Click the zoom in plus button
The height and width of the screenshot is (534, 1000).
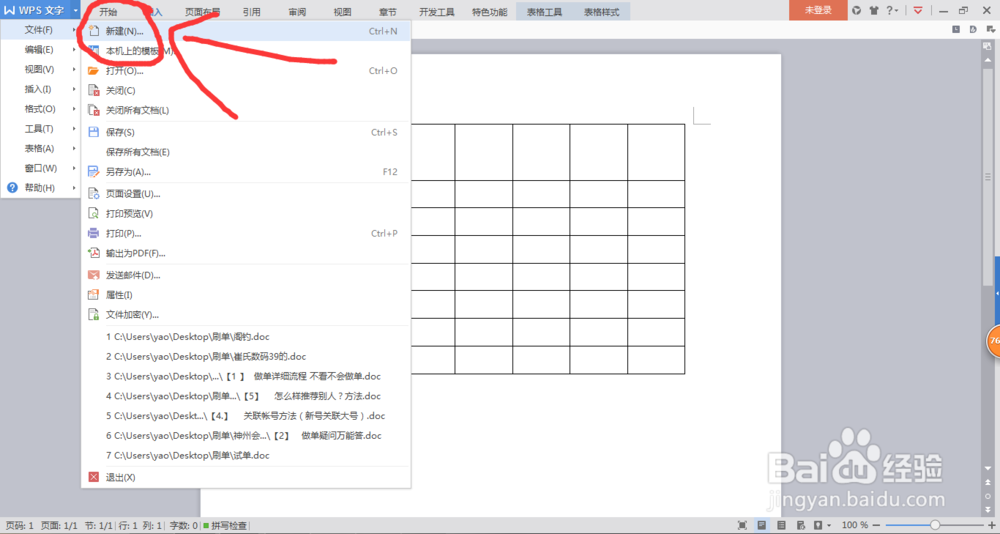991,525
